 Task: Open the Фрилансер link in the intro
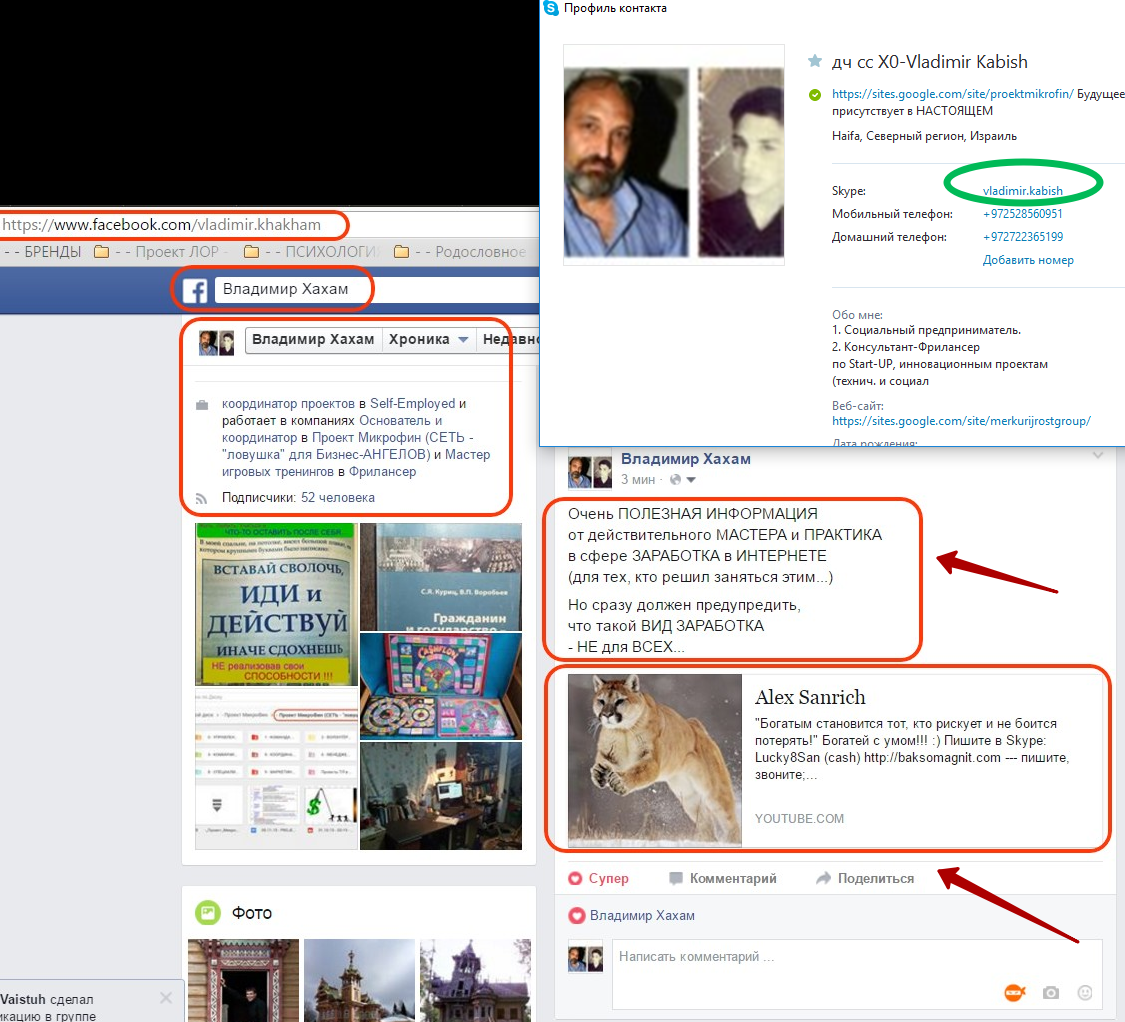[382, 472]
